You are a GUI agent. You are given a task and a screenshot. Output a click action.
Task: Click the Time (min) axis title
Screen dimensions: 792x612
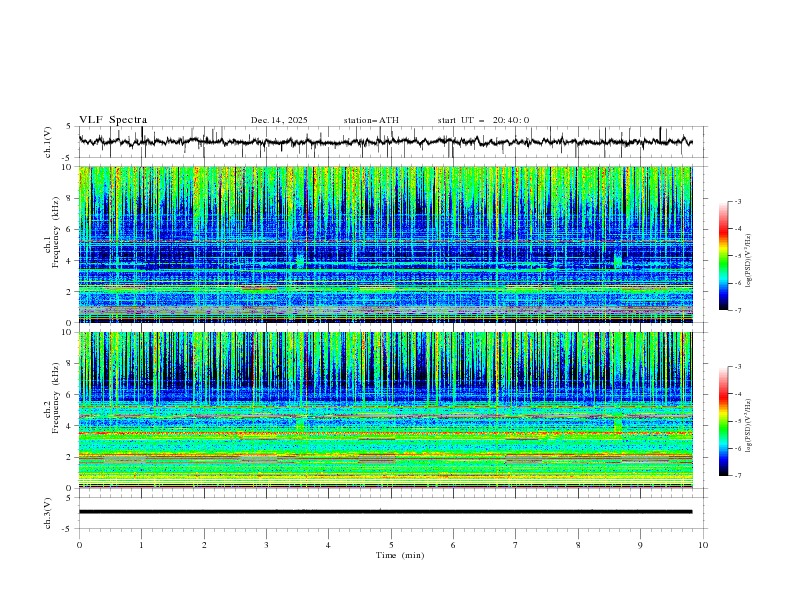point(398,555)
